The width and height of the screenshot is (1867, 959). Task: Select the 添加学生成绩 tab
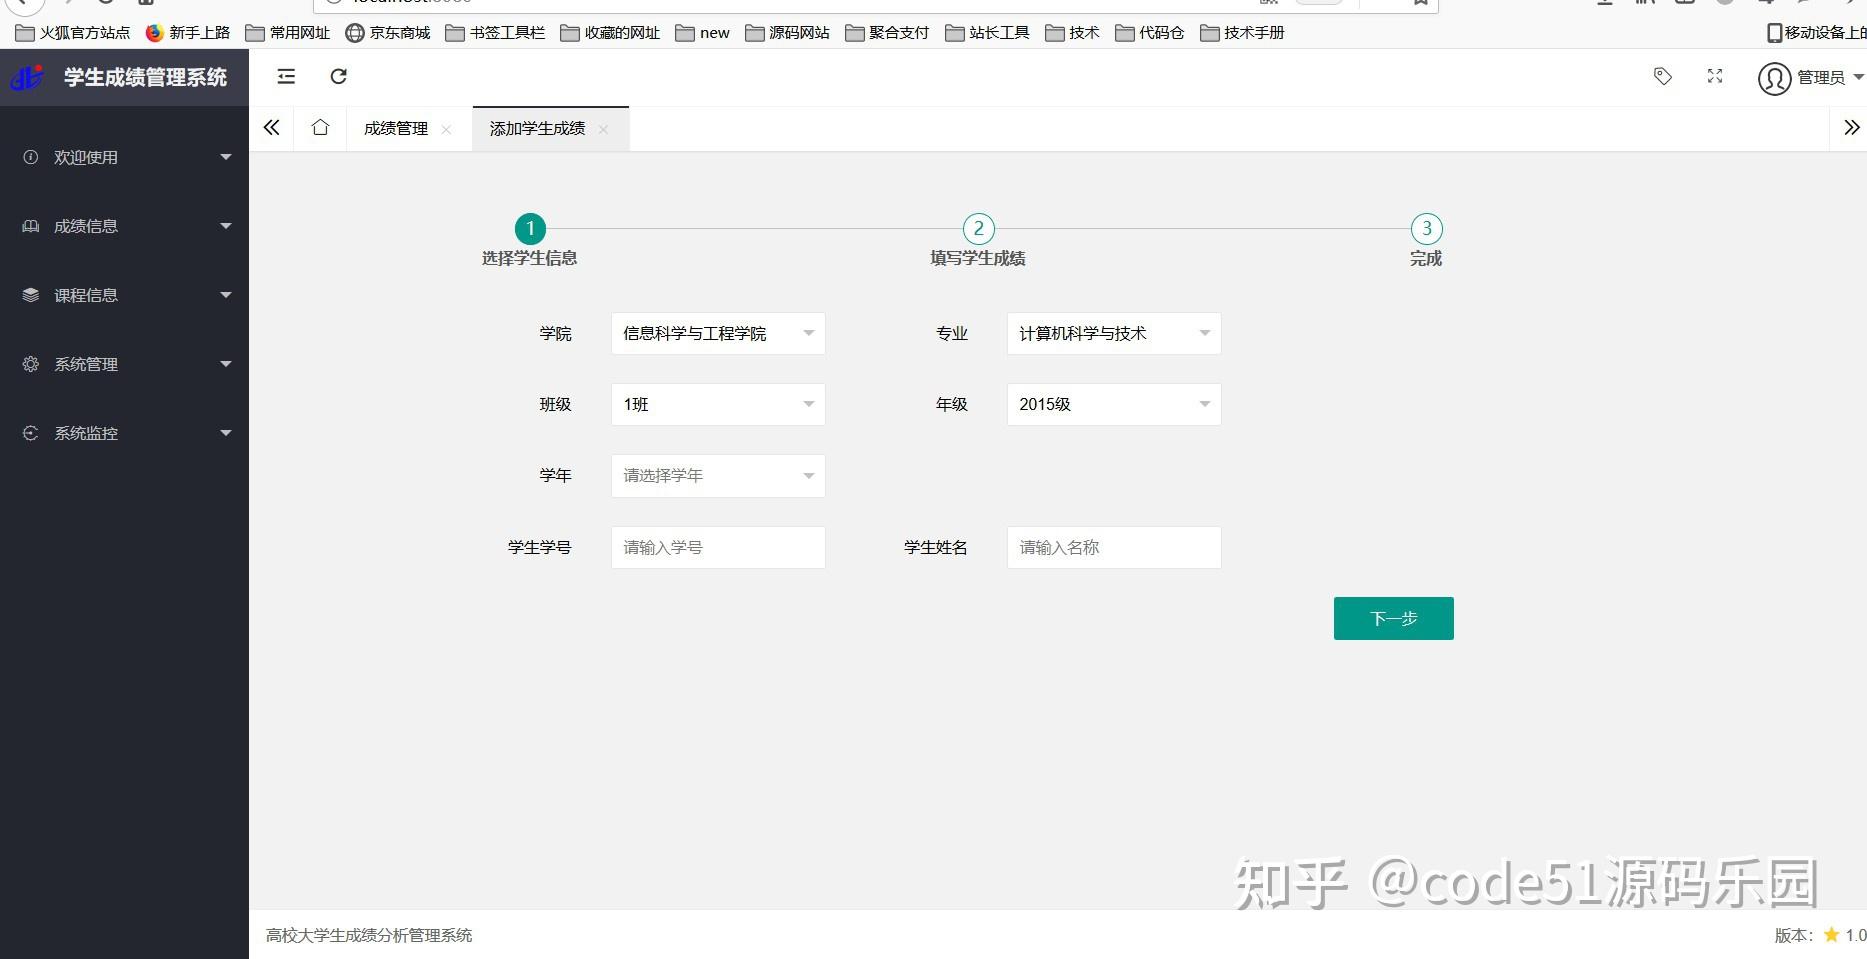[x=536, y=128]
